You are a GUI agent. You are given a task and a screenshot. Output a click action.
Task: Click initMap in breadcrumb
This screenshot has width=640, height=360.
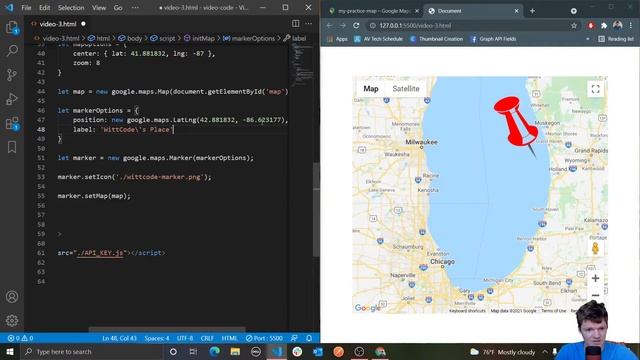point(199,38)
